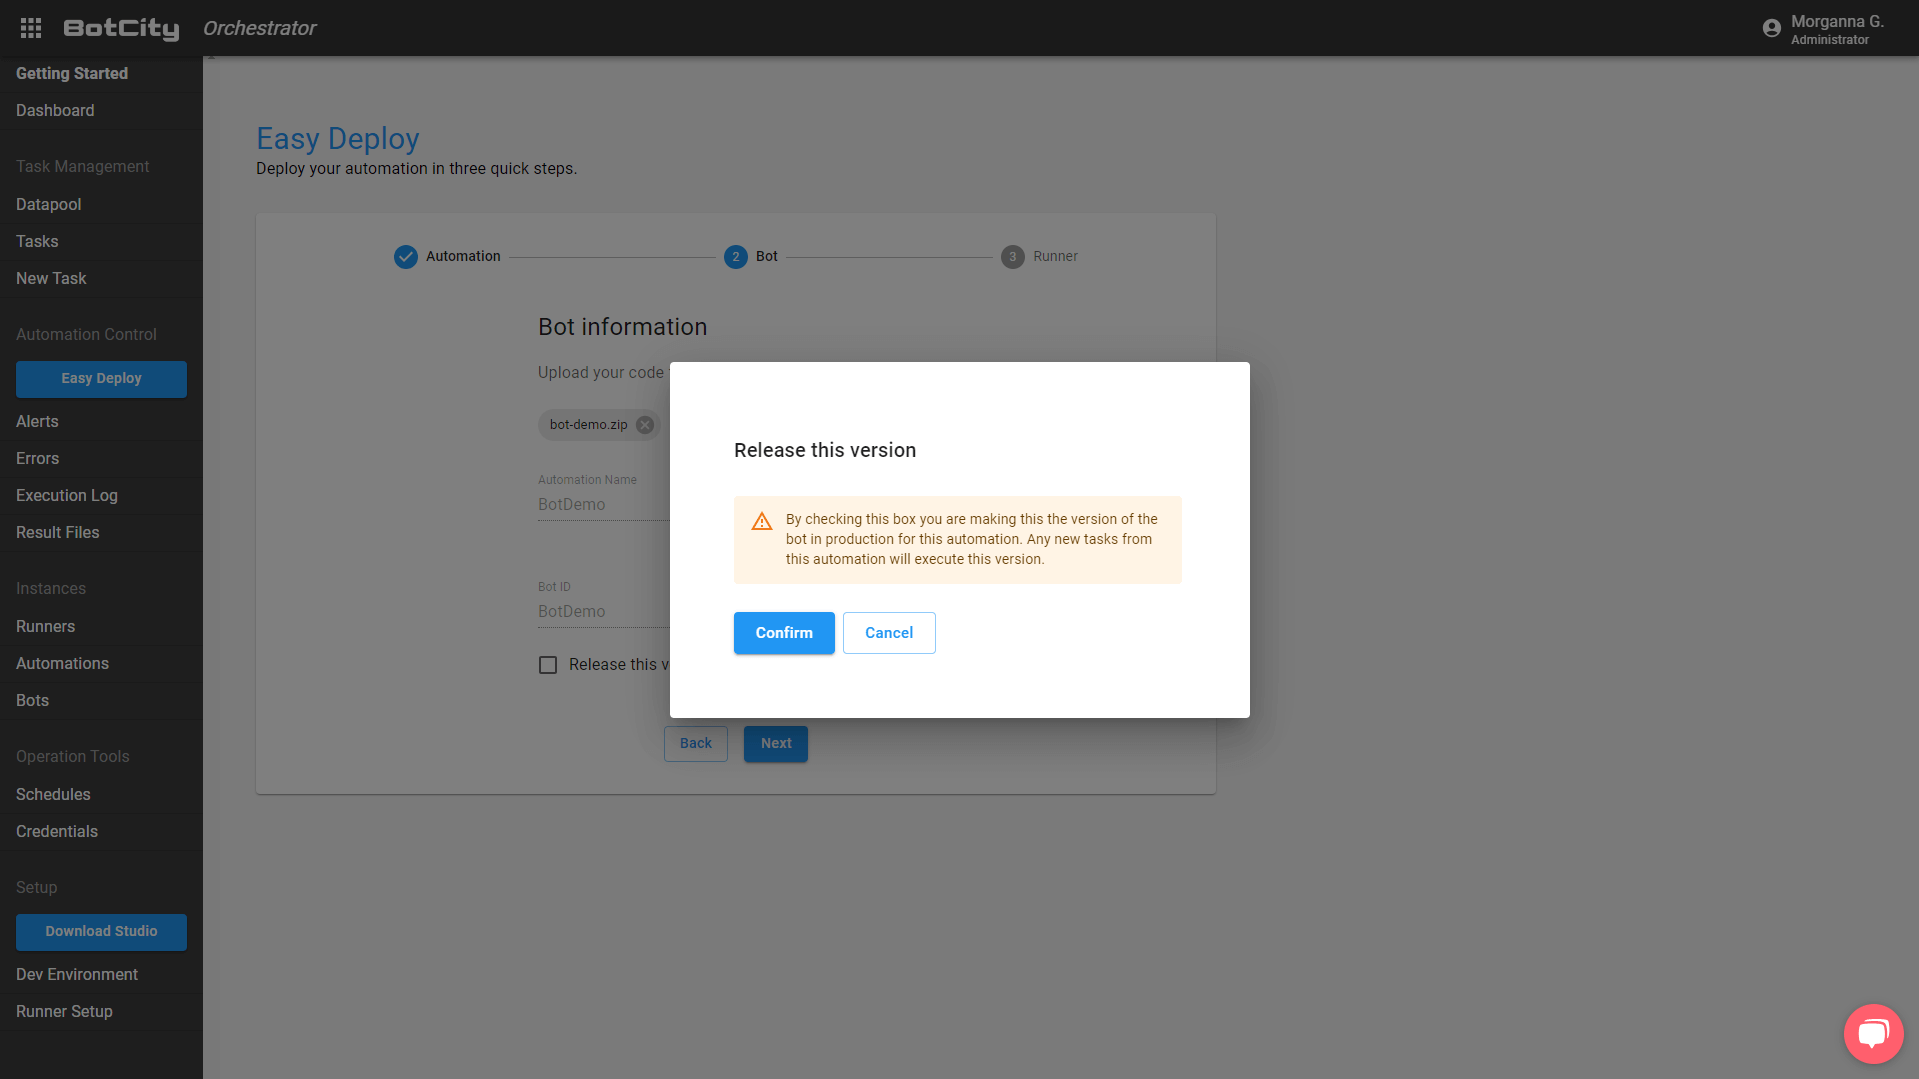
Task: Select Runners in the sidebar
Action: click(45, 626)
